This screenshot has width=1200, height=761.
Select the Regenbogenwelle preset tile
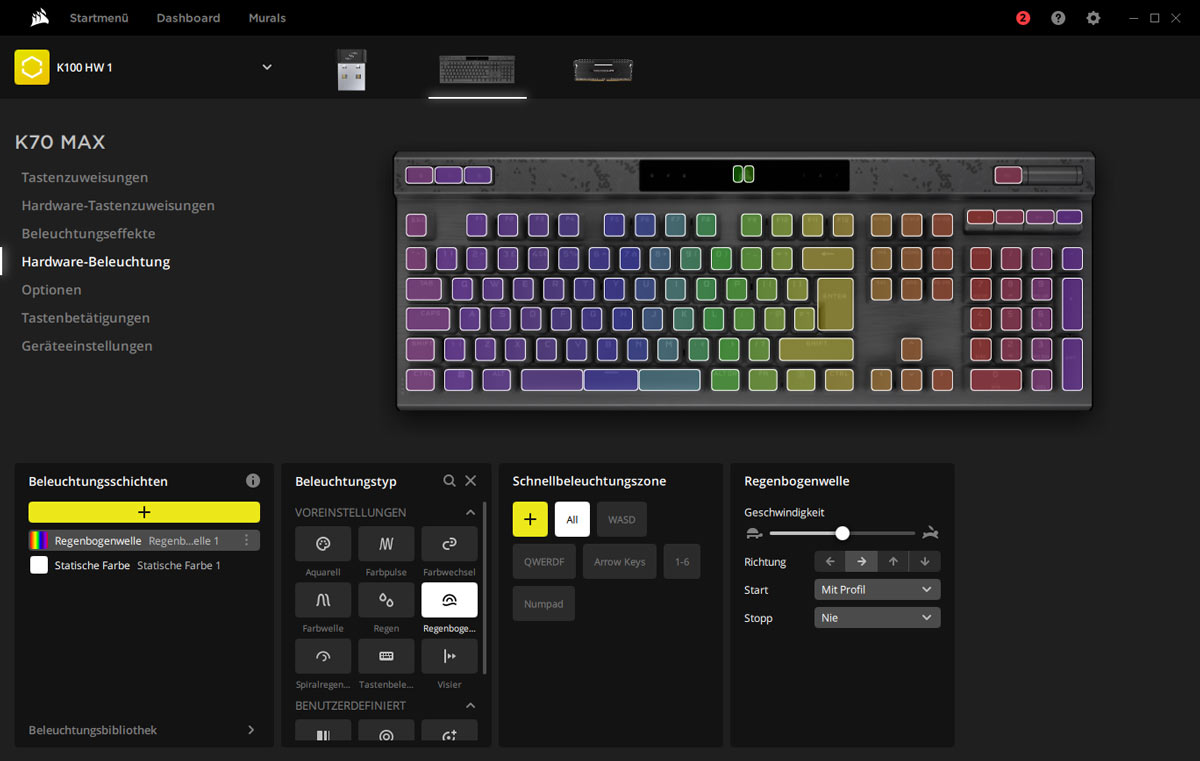449,600
